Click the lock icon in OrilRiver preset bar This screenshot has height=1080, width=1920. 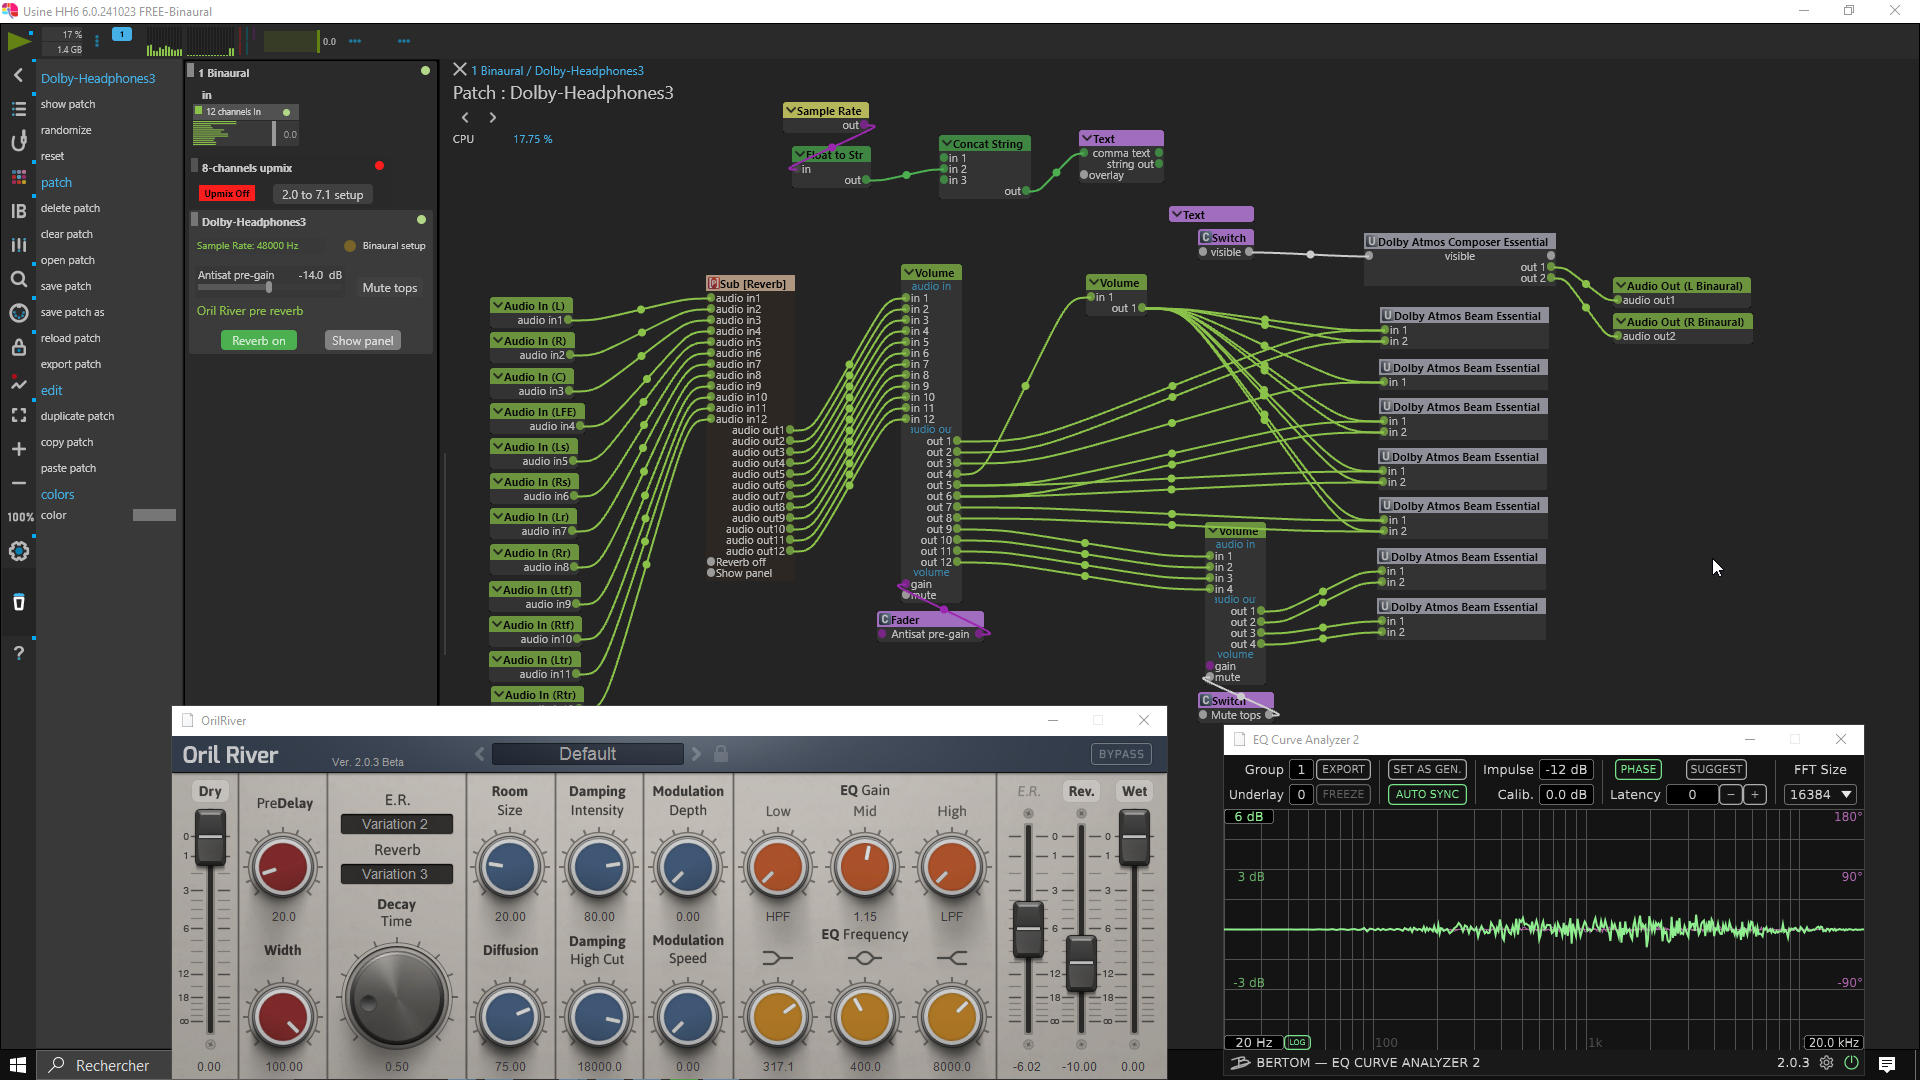tap(720, 754)
